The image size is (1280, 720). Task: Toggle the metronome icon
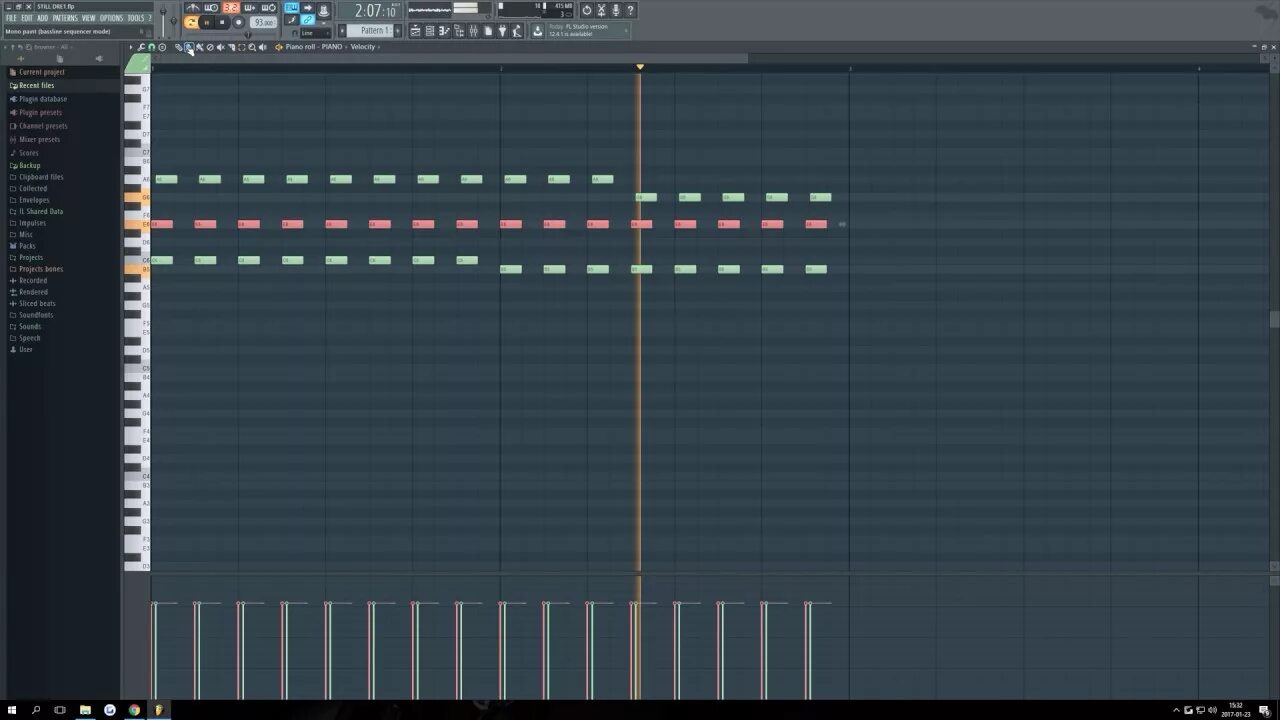click(x=192, y=8)
